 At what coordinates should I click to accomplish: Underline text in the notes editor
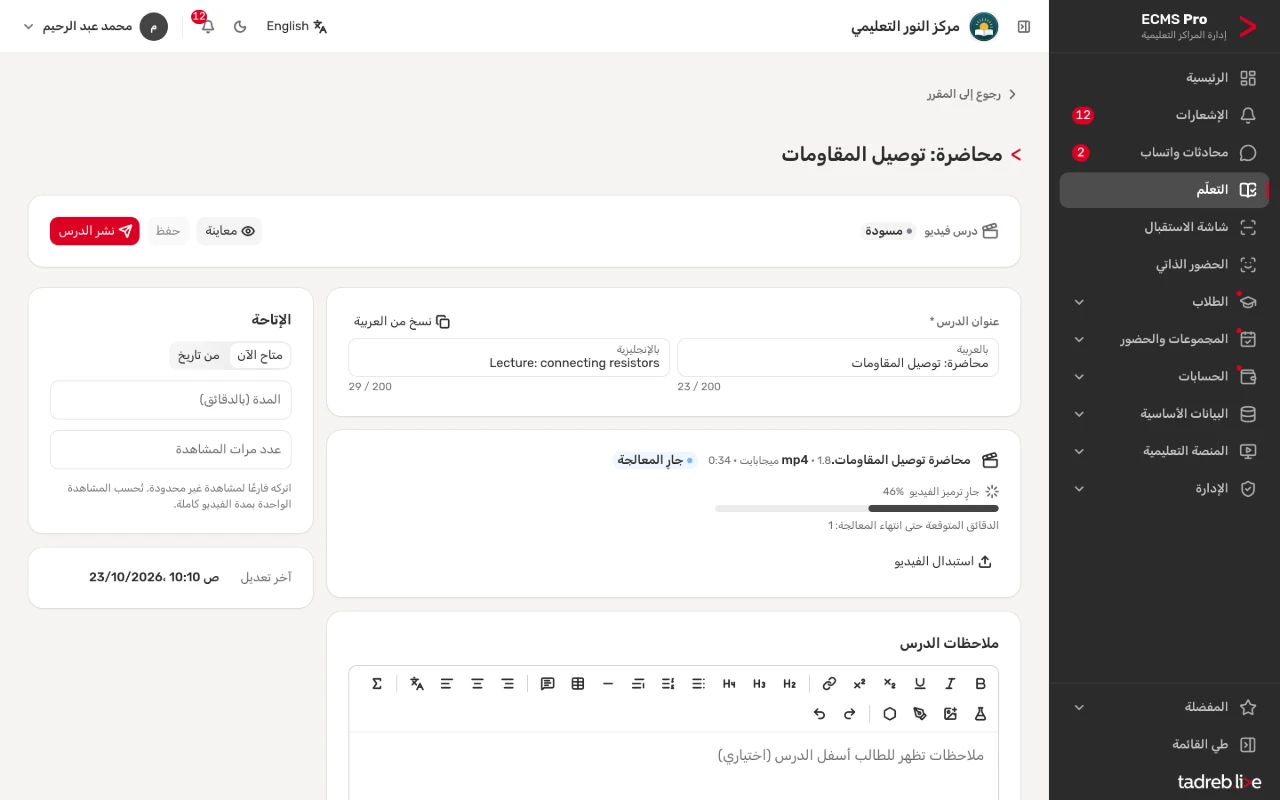click(920, 684)
